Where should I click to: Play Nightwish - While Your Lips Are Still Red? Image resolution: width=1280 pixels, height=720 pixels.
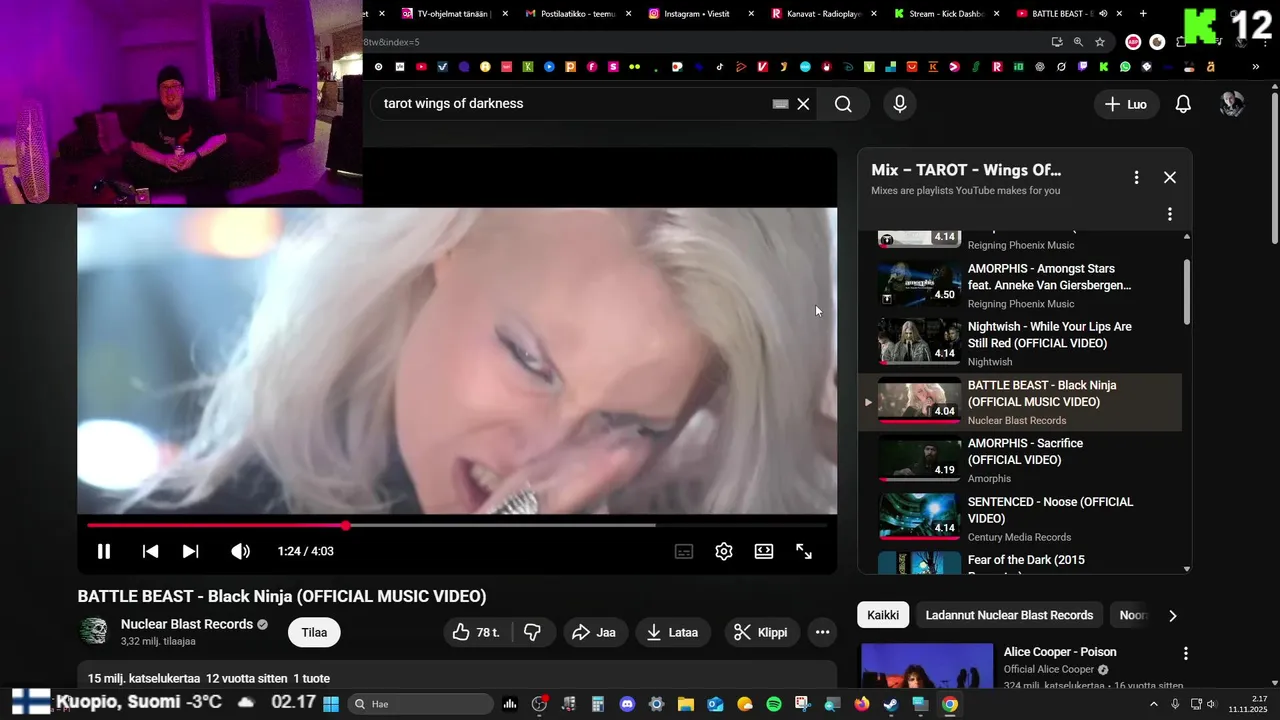pos(1020,344)
